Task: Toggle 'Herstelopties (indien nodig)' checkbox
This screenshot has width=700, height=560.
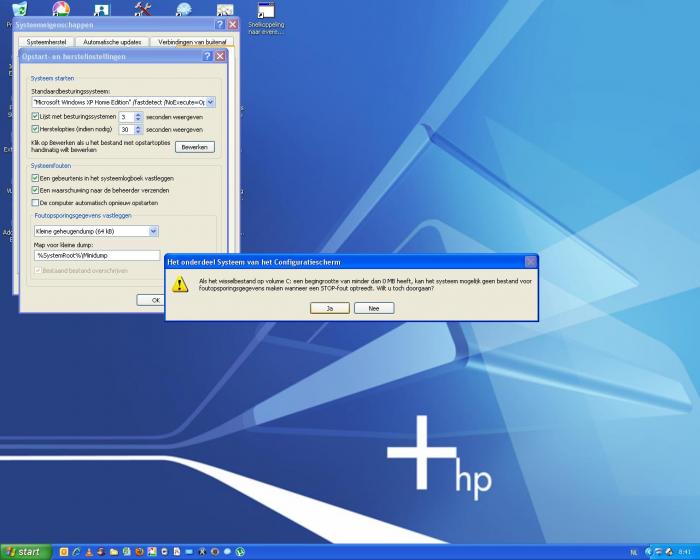Action: tap(35, 129)
